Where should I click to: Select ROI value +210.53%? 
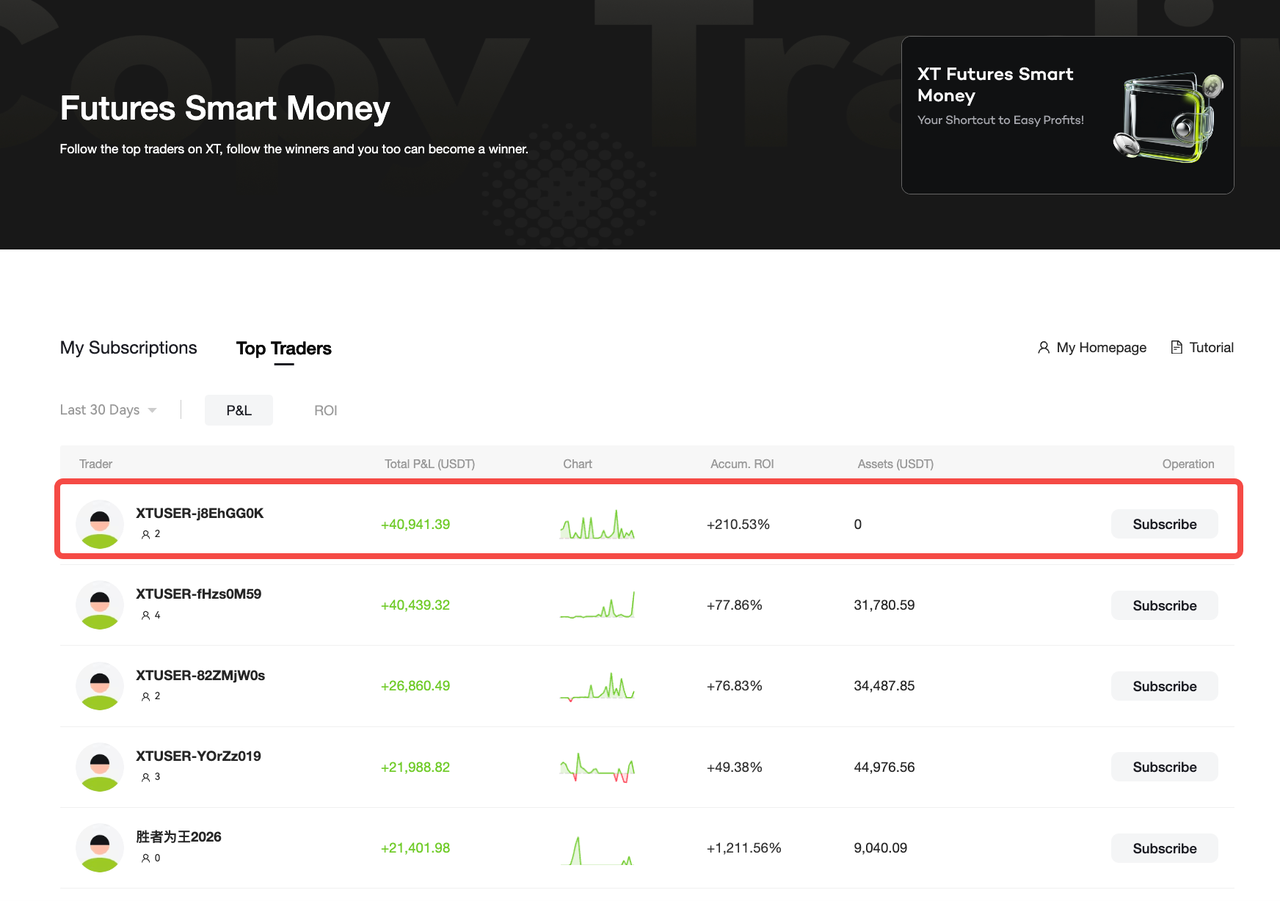pos(738,524)
